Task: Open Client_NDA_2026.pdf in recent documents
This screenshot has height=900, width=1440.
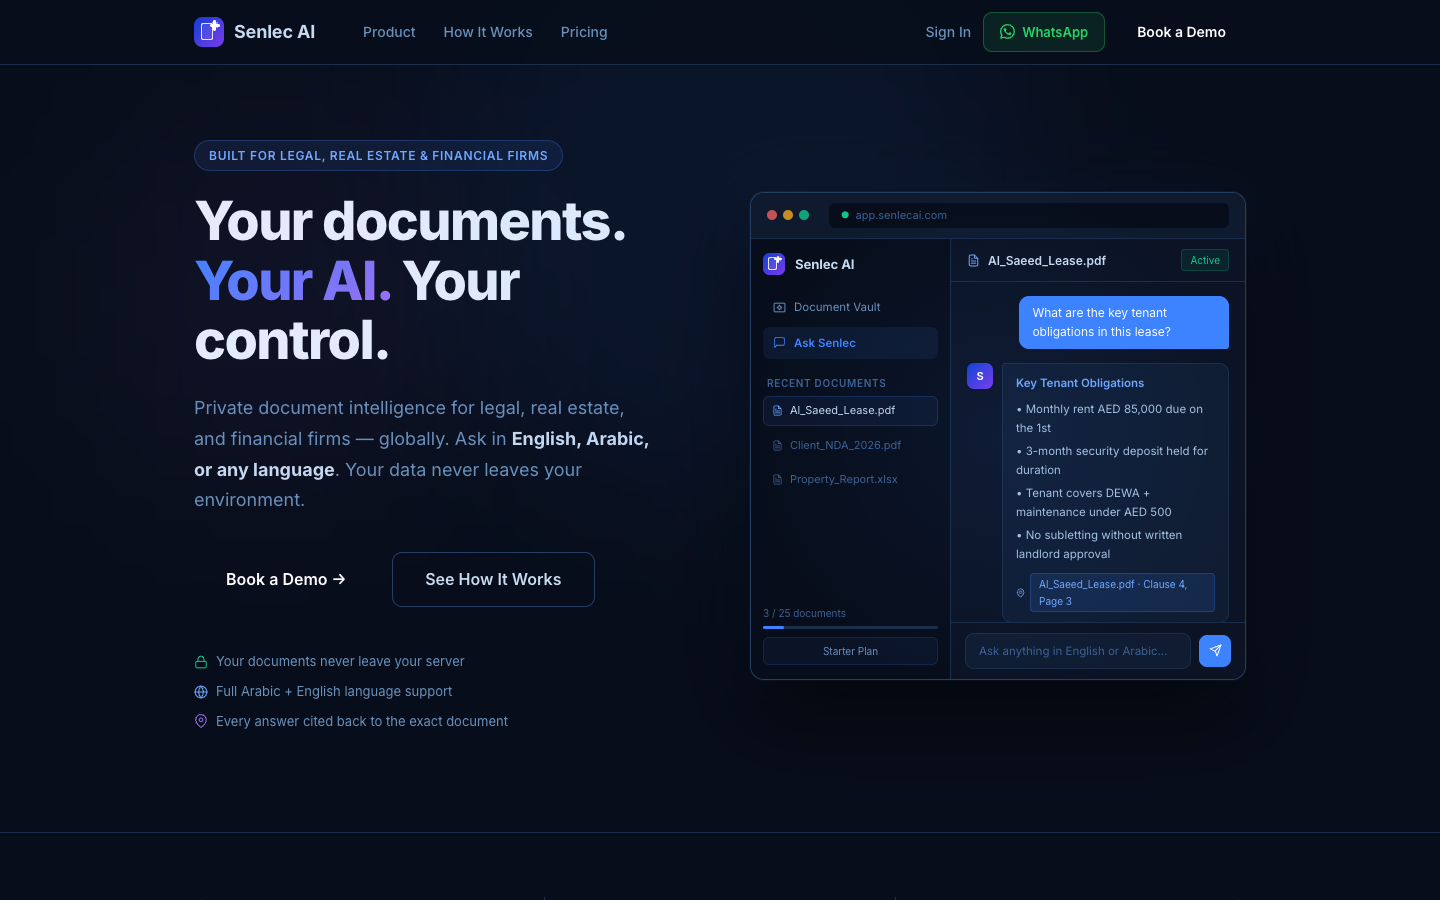Action: pos(850,446)
